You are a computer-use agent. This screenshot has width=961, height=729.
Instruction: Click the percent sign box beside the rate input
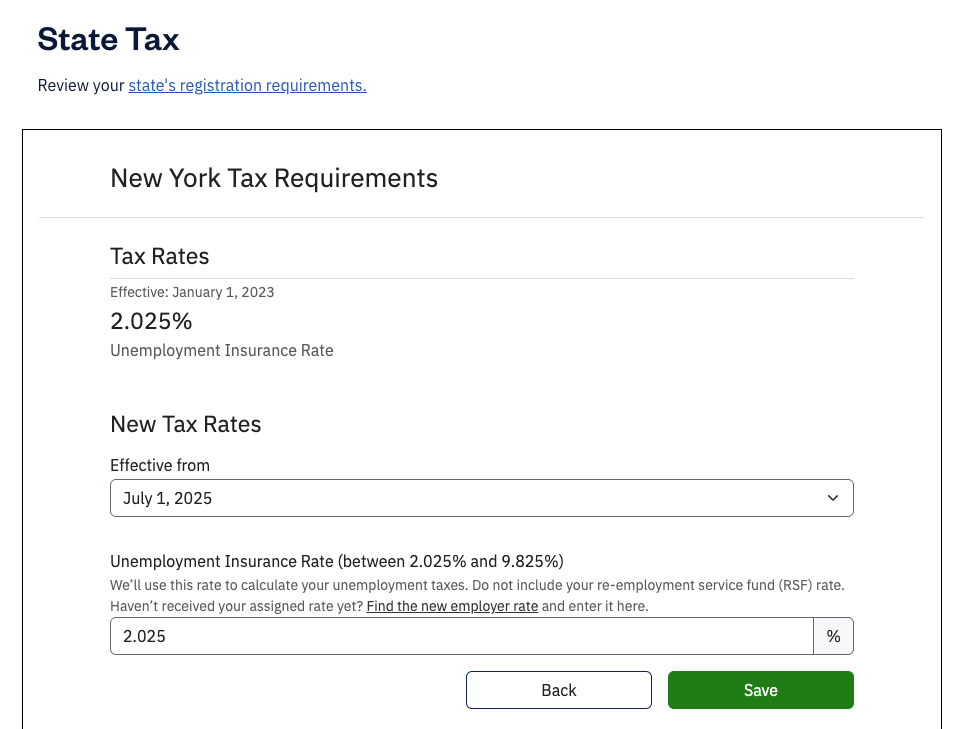(834, 635)
